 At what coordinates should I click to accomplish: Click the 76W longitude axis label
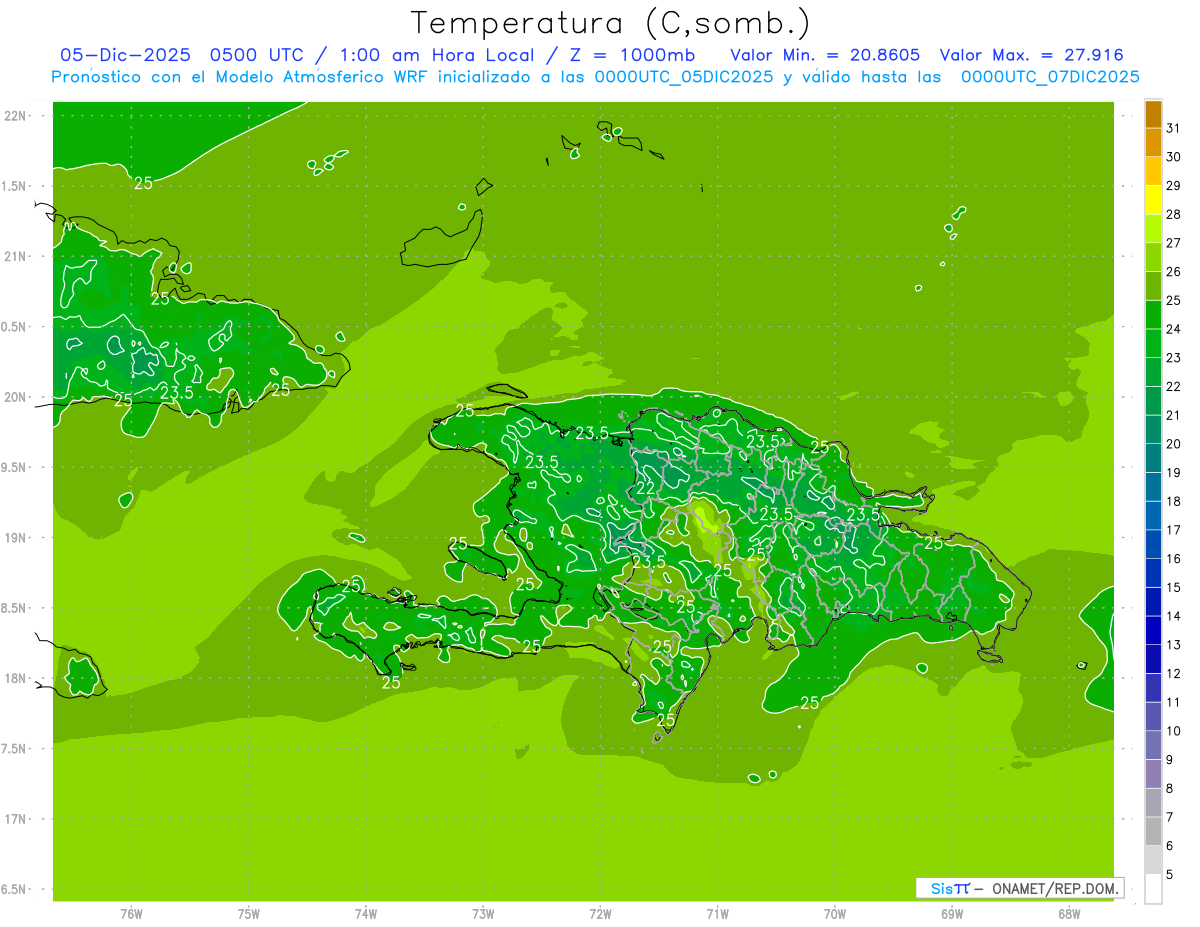[x=131, y=914]
